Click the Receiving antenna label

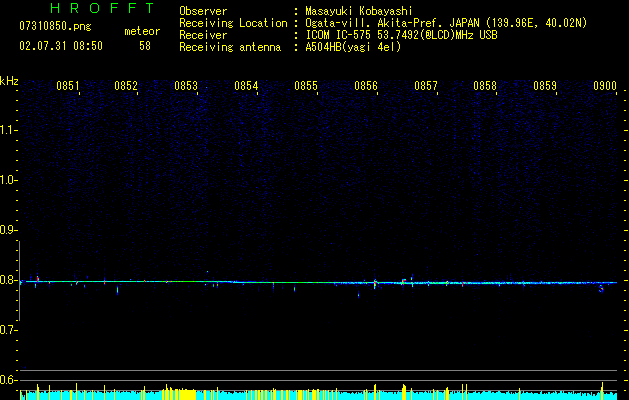point(230,47)
